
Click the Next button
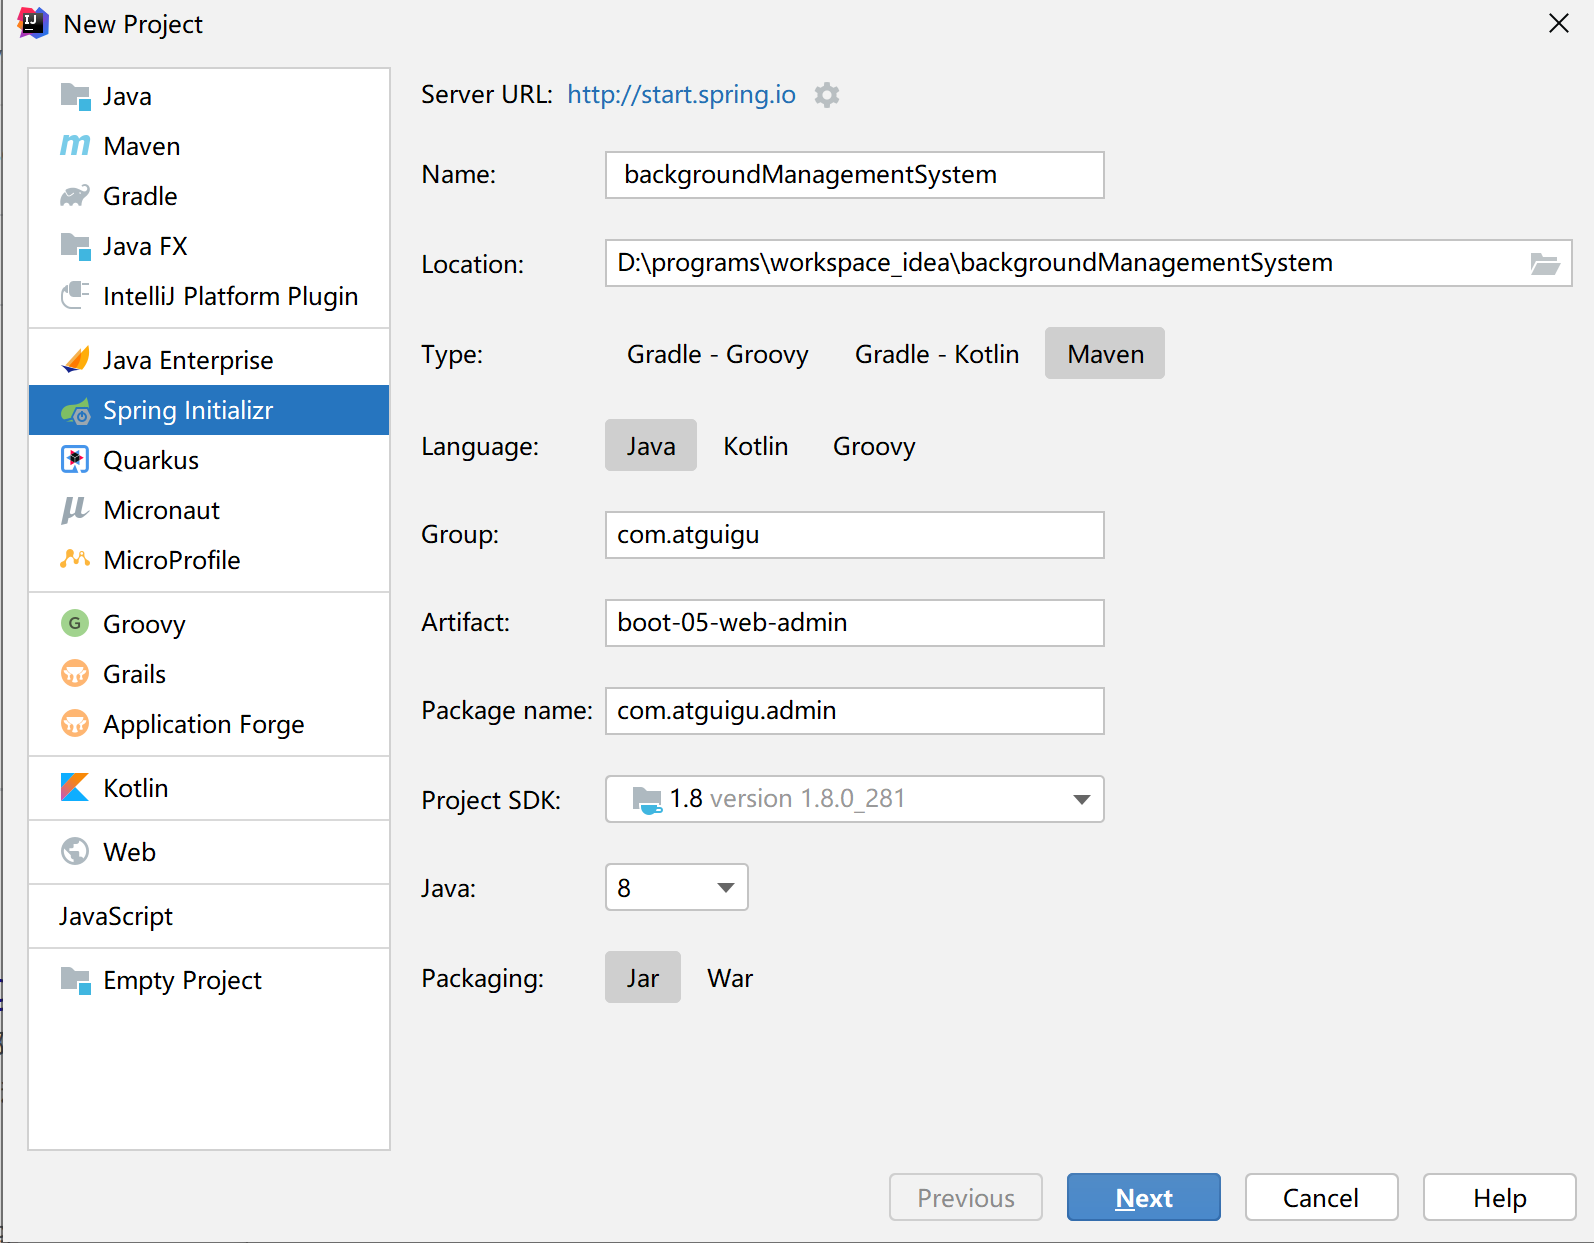point(1143,1197)
